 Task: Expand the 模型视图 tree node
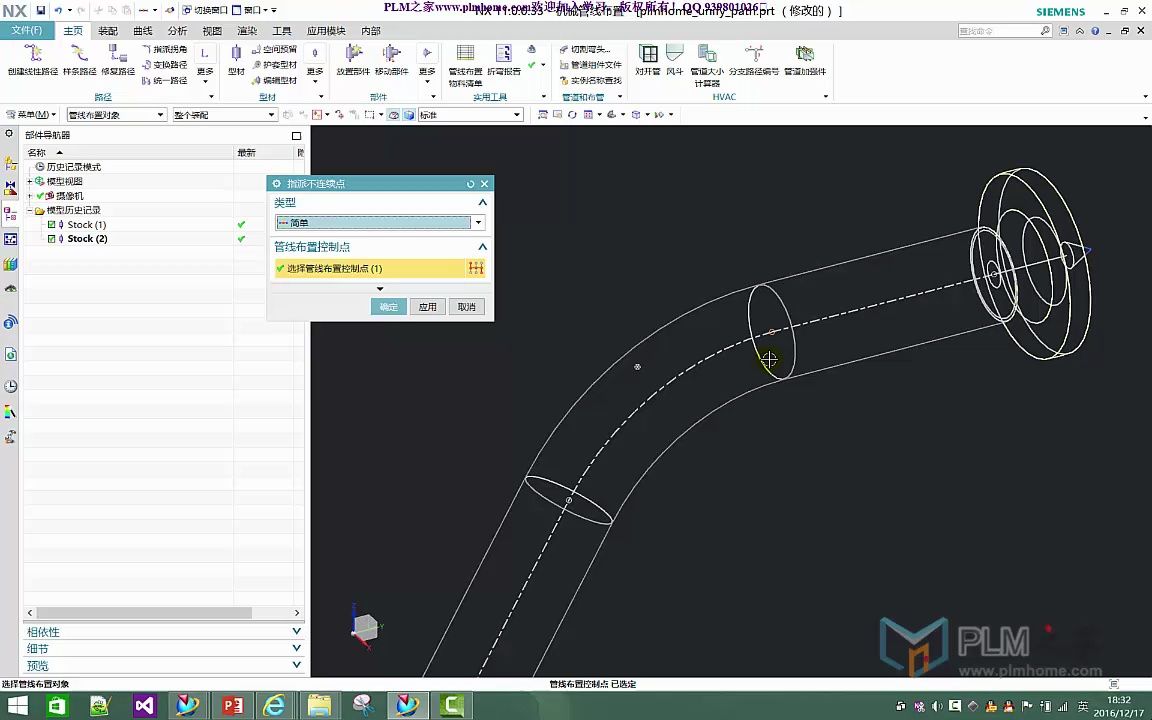(x=30, y=181)
